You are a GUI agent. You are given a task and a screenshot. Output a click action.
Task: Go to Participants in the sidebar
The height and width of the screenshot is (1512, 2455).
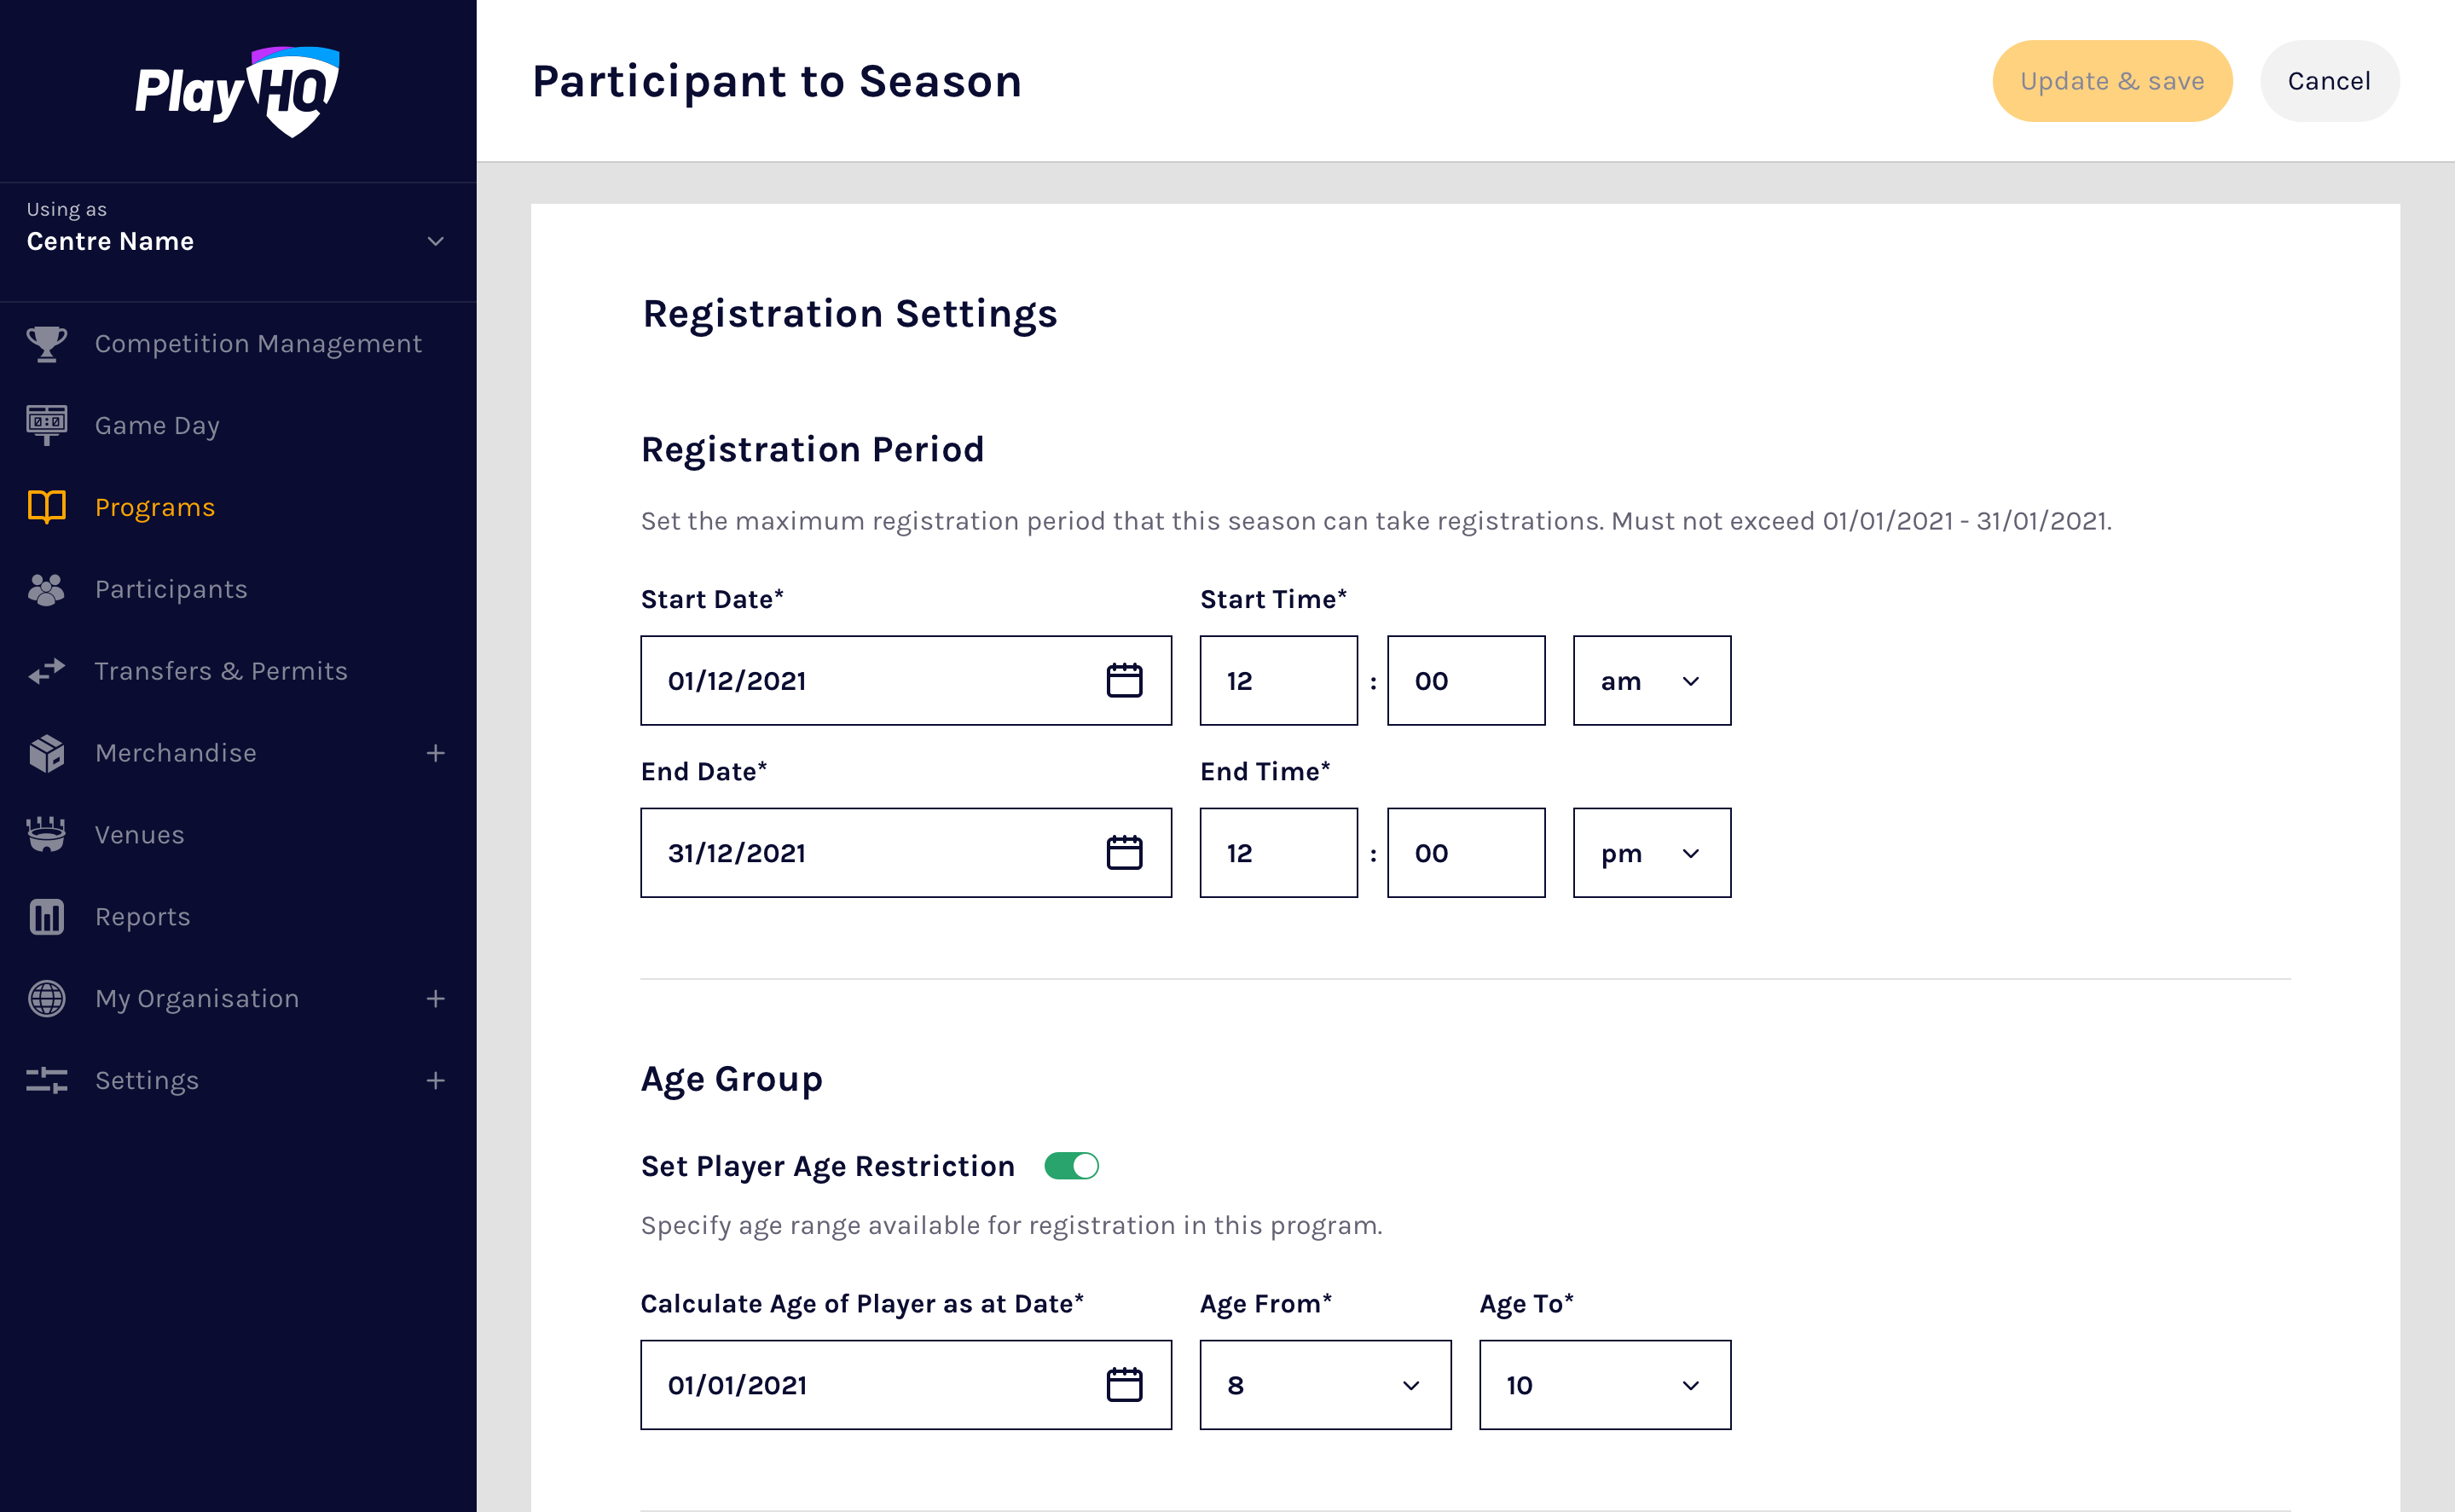coord(171,589)
